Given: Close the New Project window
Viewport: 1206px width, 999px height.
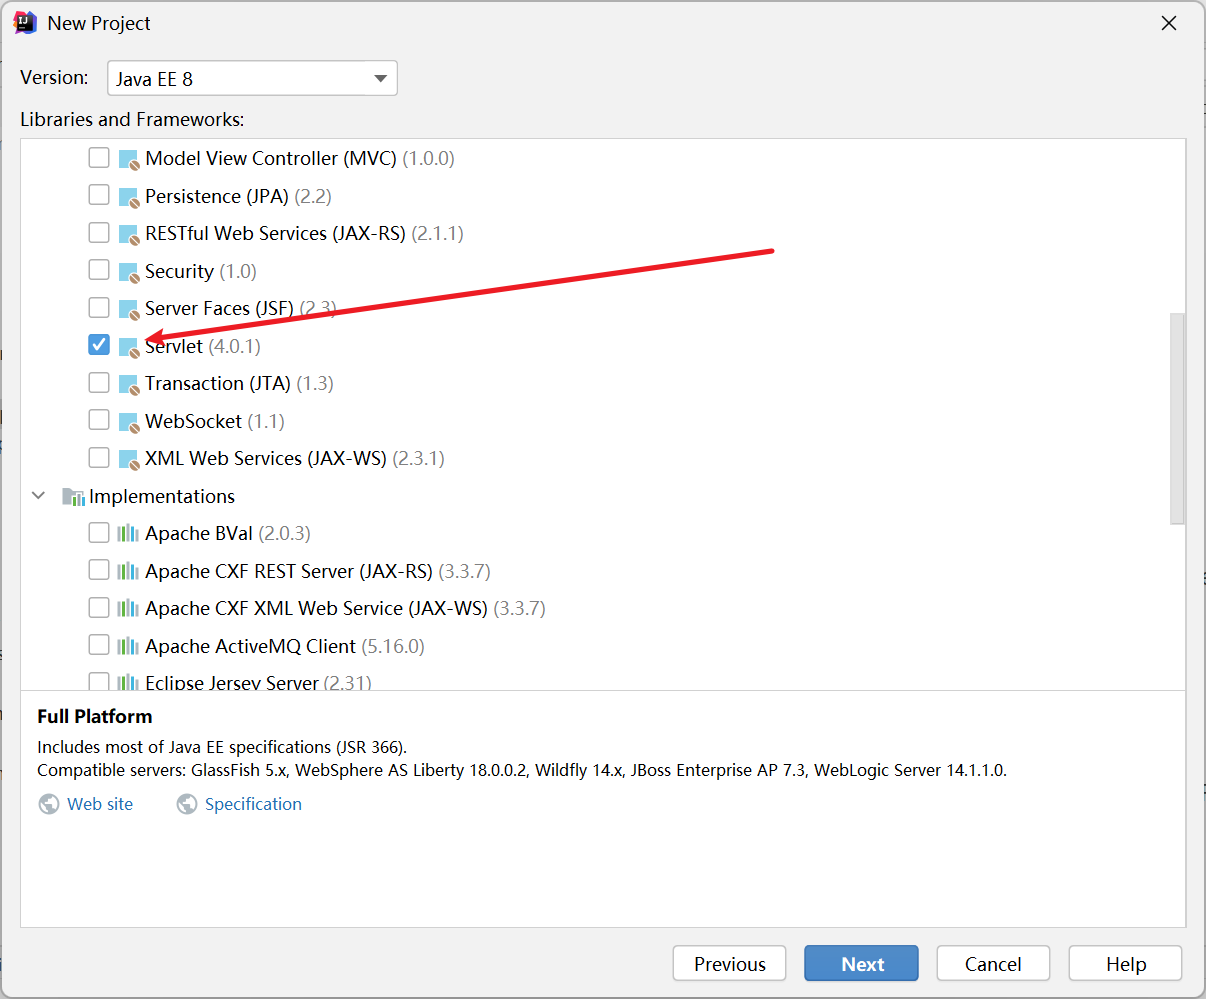Looking at the screenshot, I should [1168, 23].
